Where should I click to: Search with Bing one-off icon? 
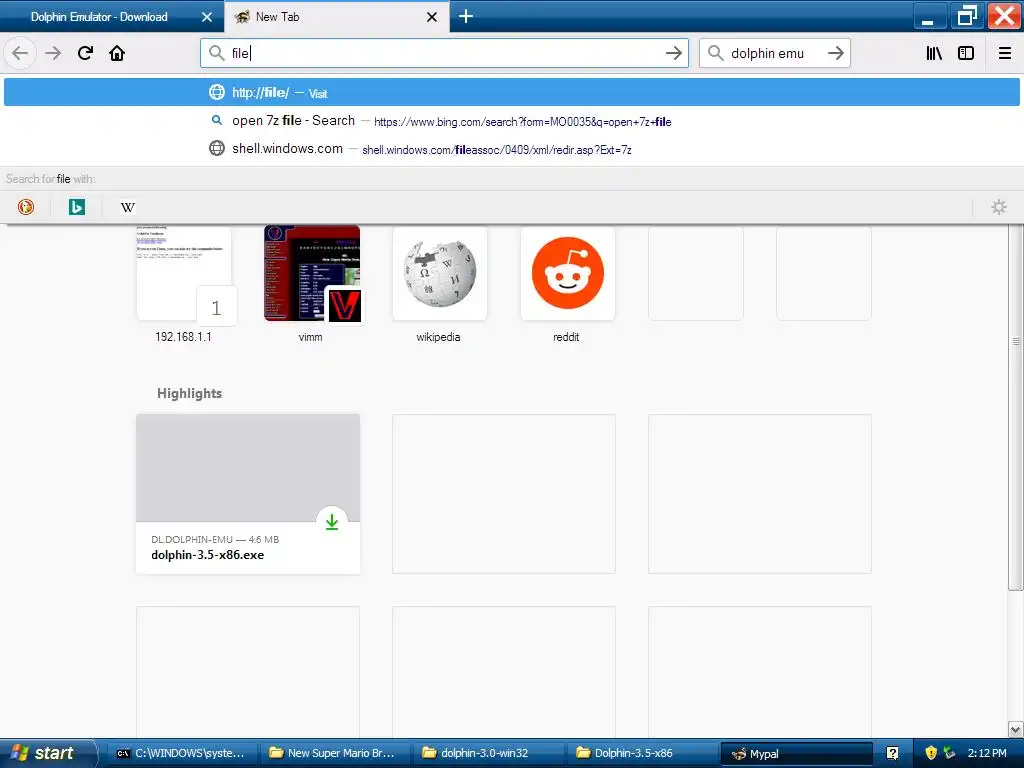(x=76, y=207)
